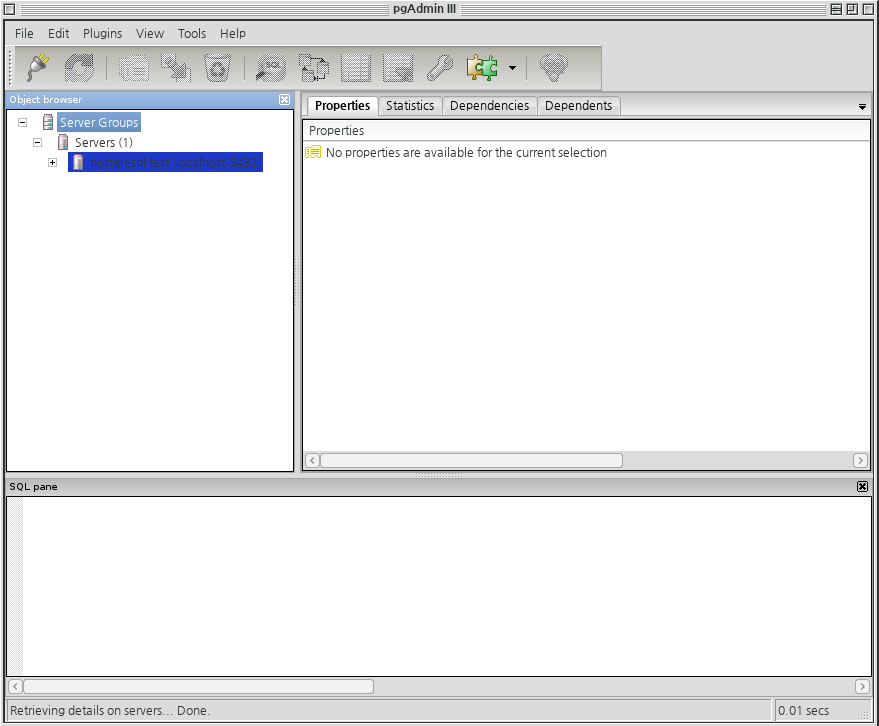
Task: Click the SQL pane horizontal scrollbar thumb
Action: pyautogui.click(x=198, y=686)
